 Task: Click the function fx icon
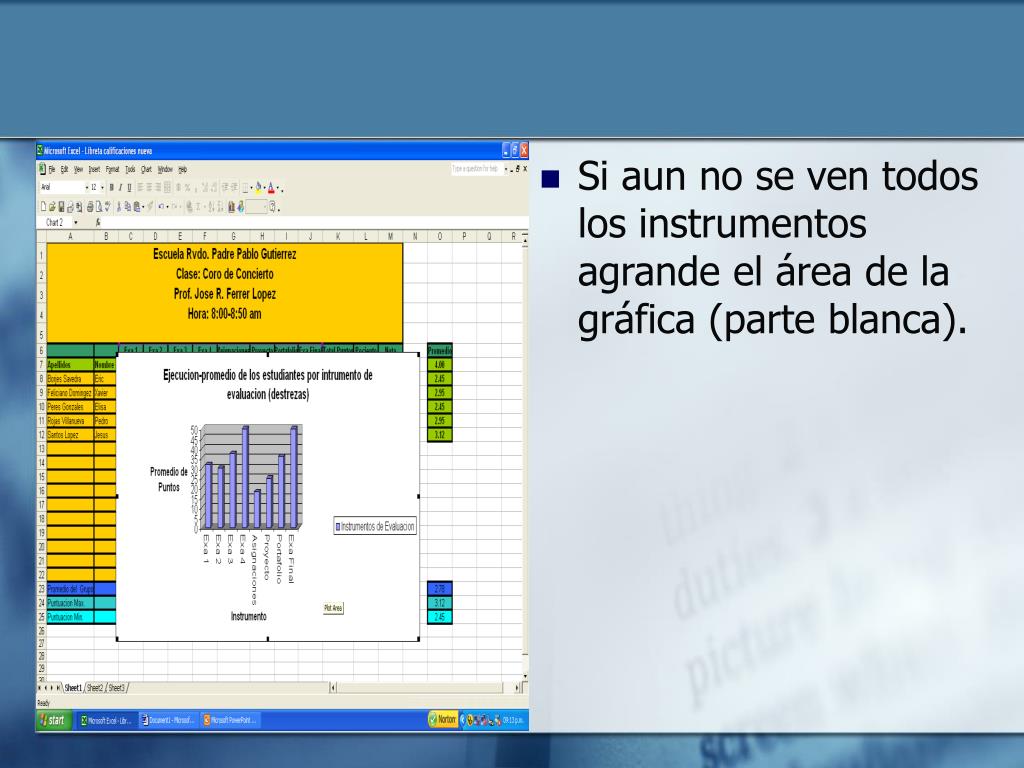click(x=98, y=222)
